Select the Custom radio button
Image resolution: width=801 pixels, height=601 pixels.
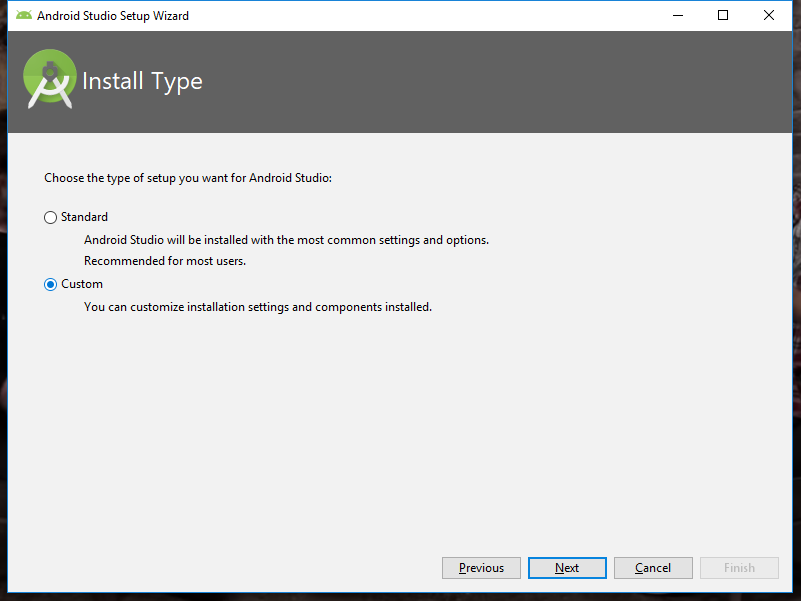[x=51, y=285]
